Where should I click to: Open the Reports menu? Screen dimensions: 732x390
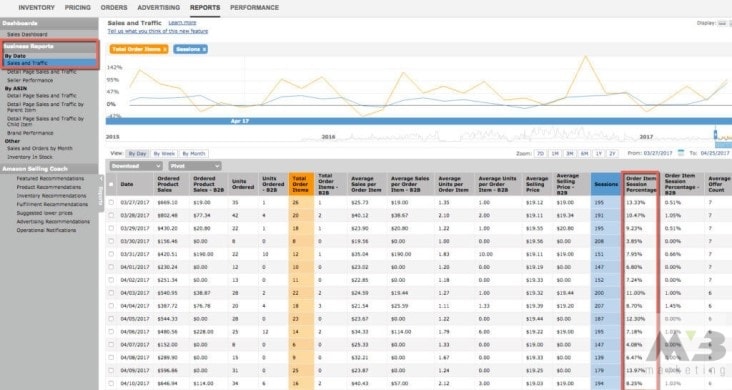(205, 7)
